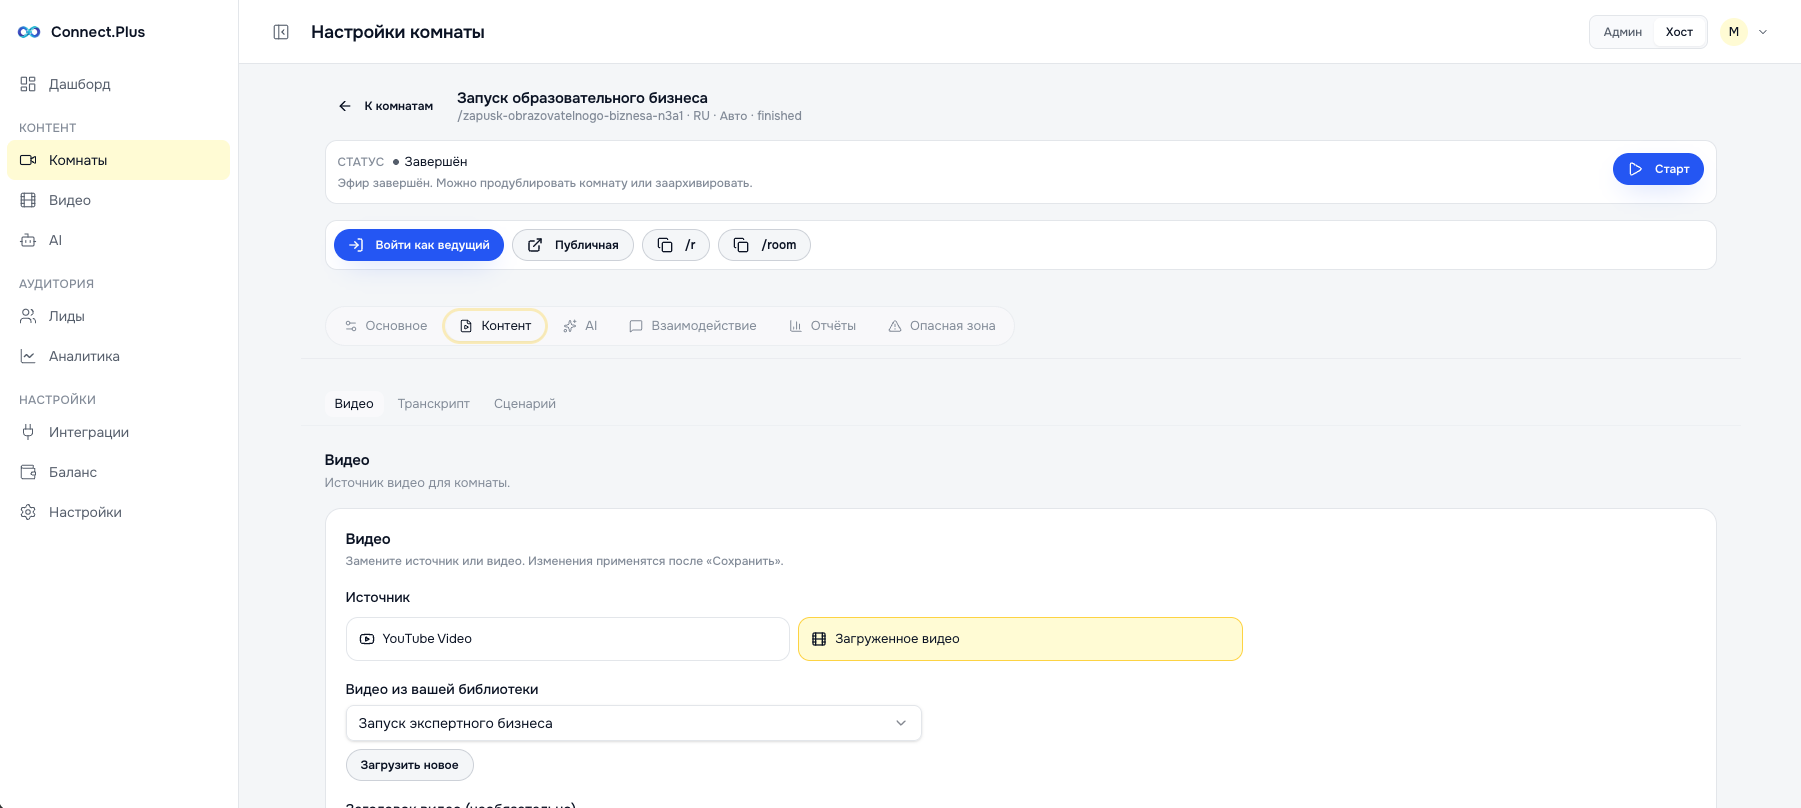The height and width of the screenshot is (808, 1801).
Task: Click the Дашборд grid icon
Action: [28, 84]
